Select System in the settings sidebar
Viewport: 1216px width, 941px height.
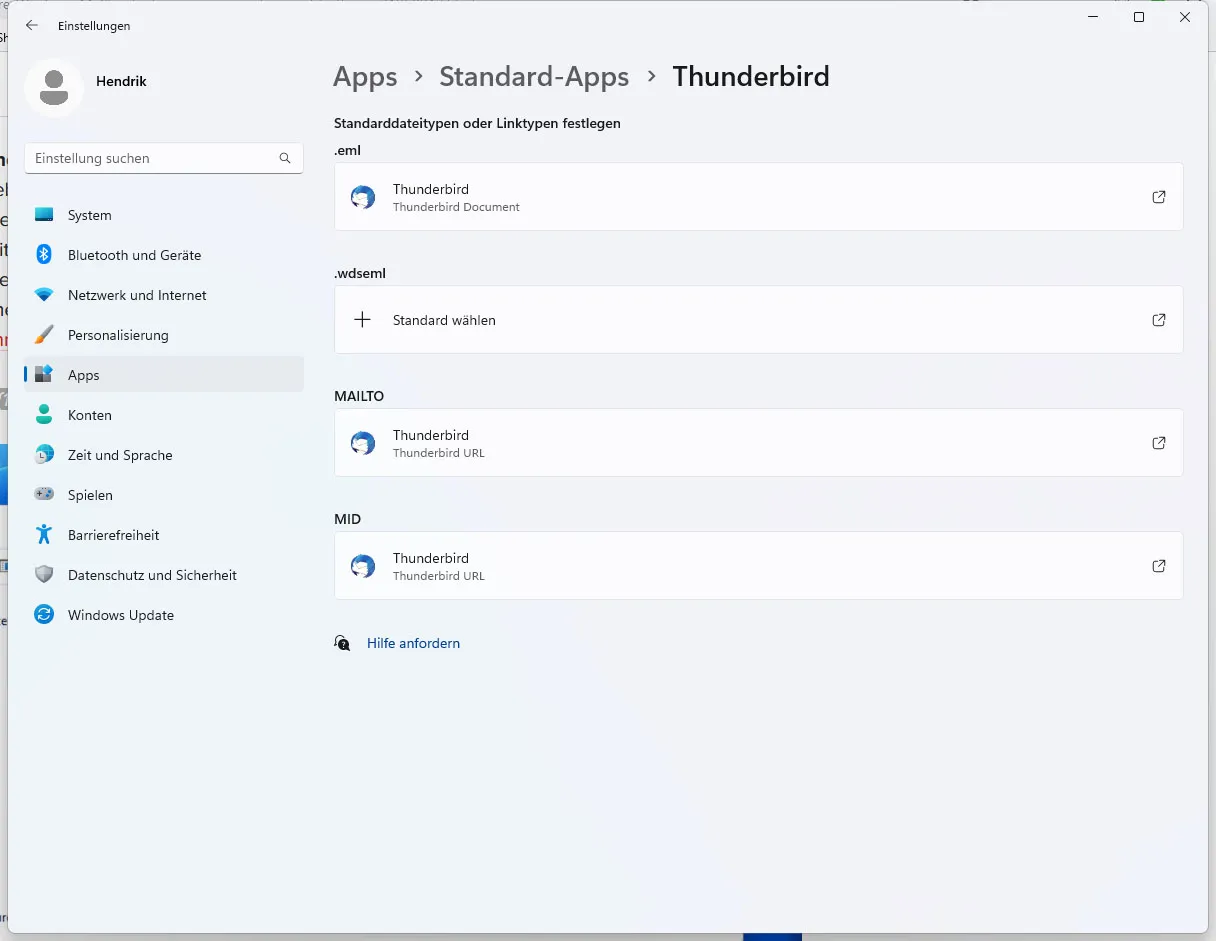[164, 215]
